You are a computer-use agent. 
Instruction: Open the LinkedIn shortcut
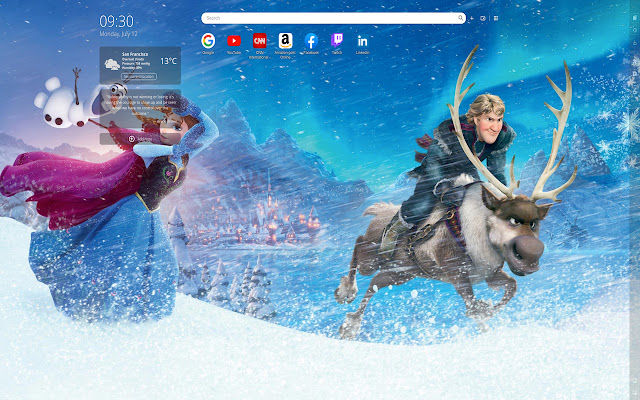pyautogui.click(x=362, y=41)
